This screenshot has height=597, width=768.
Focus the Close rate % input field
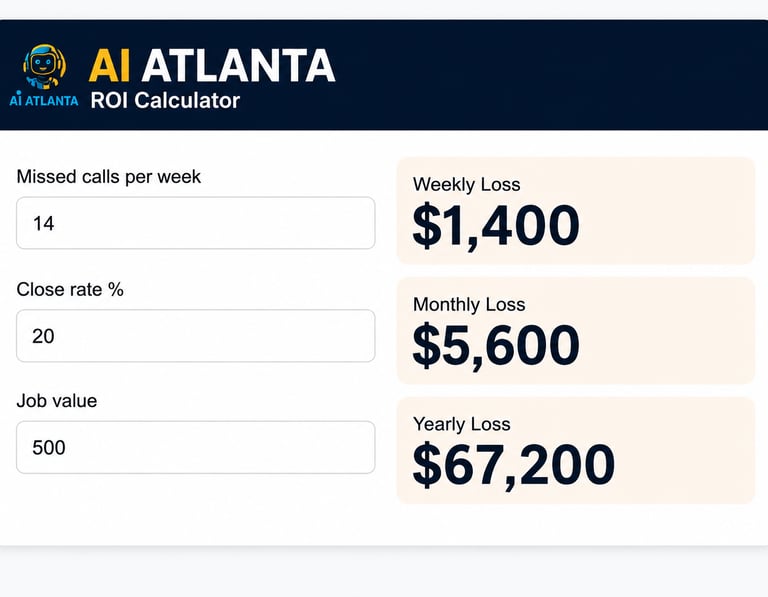pyautogui.click(x=196, y=335)
